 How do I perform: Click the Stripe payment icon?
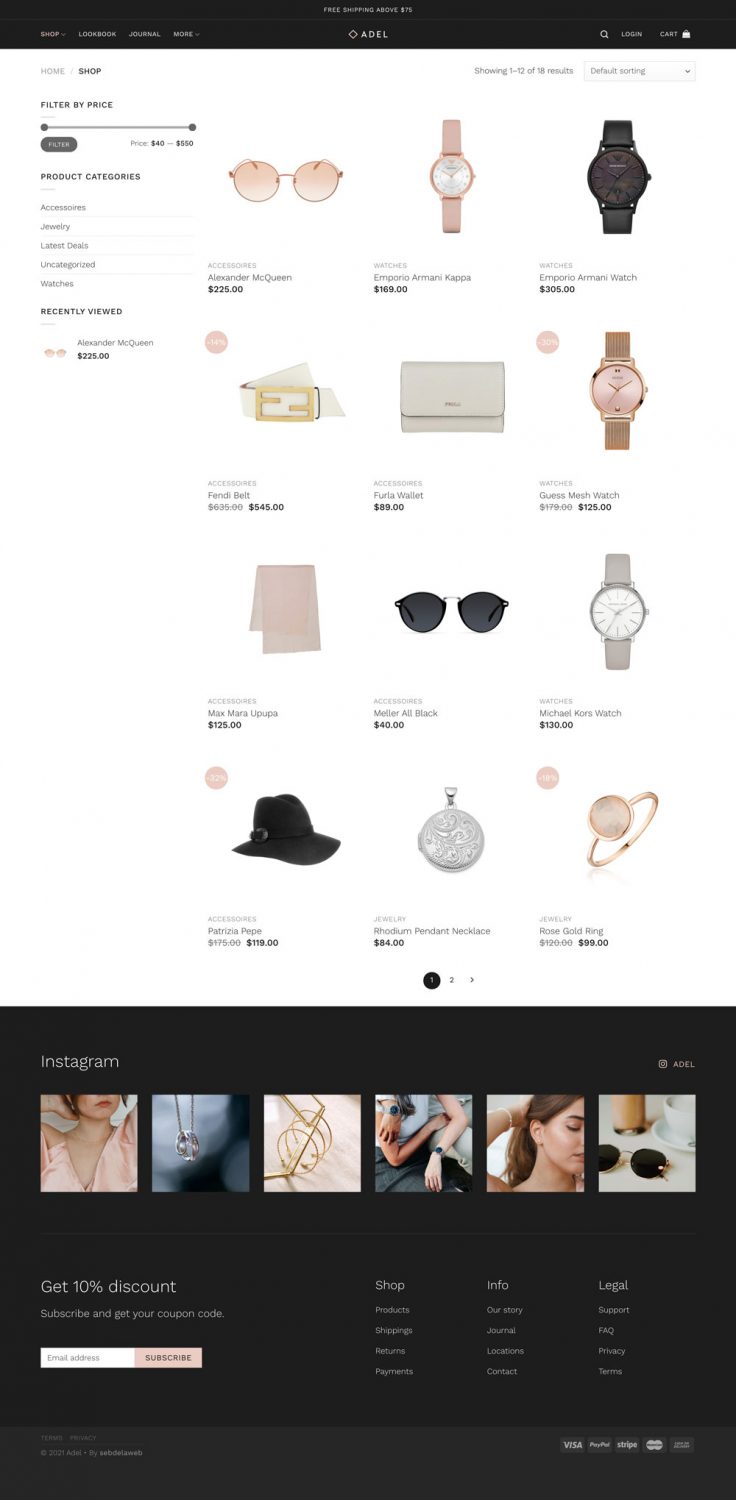click(x=627, y=1444)
